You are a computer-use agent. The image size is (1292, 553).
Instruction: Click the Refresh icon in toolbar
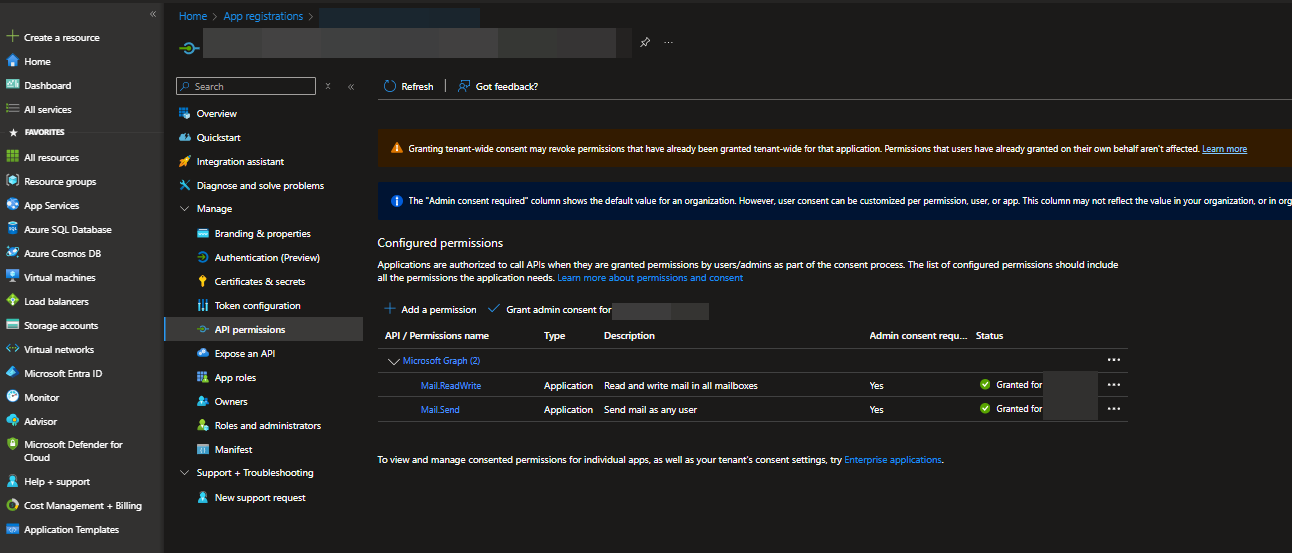[x=390, y=87]
